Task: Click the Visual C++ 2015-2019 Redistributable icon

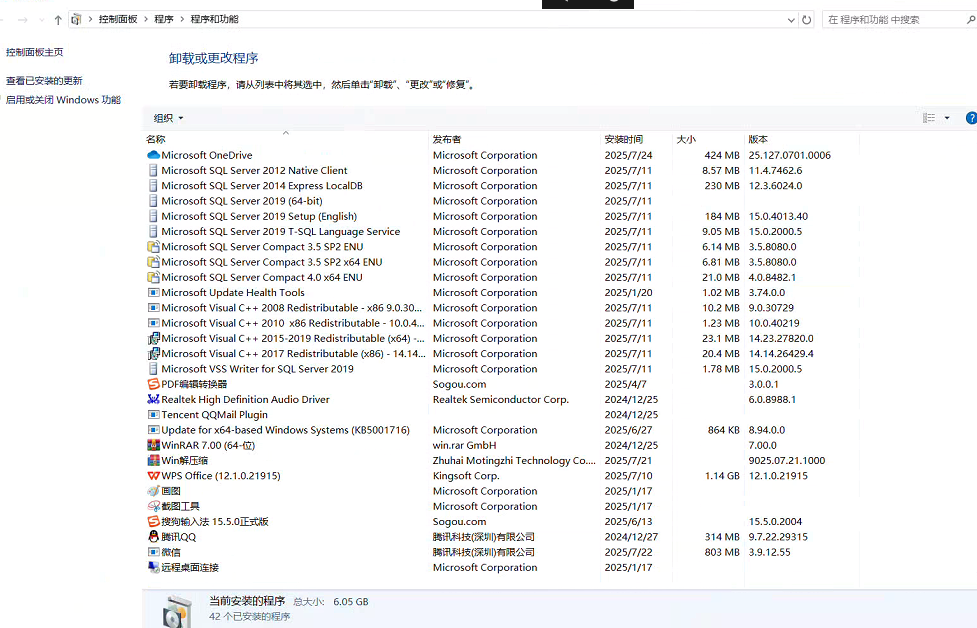Action: (153, 338)
